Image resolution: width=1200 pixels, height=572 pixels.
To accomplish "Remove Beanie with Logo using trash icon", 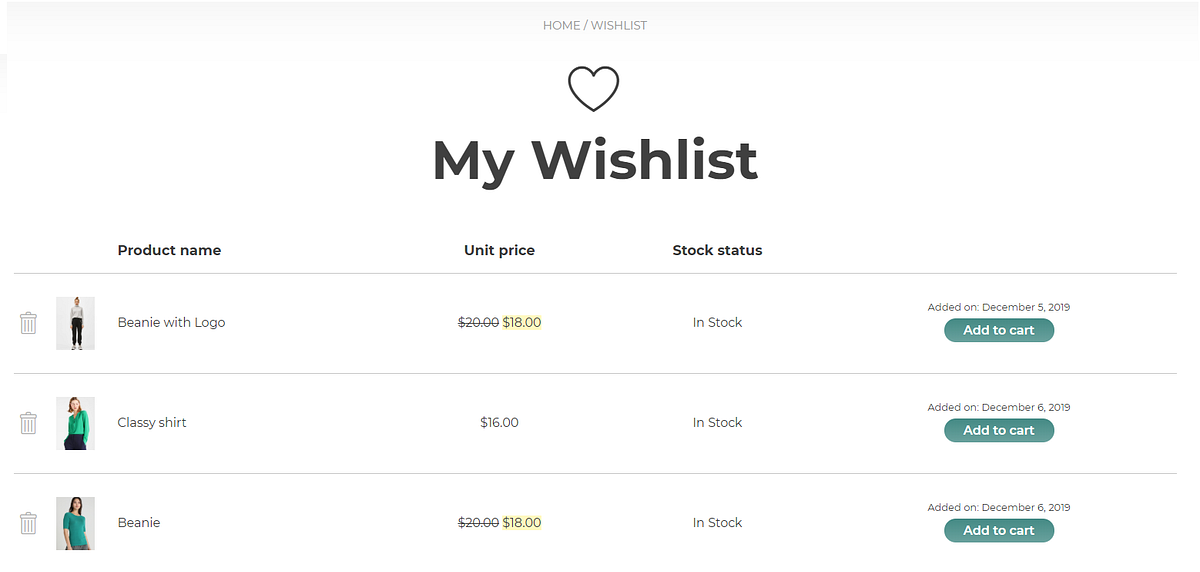I will tap(28, 322).
